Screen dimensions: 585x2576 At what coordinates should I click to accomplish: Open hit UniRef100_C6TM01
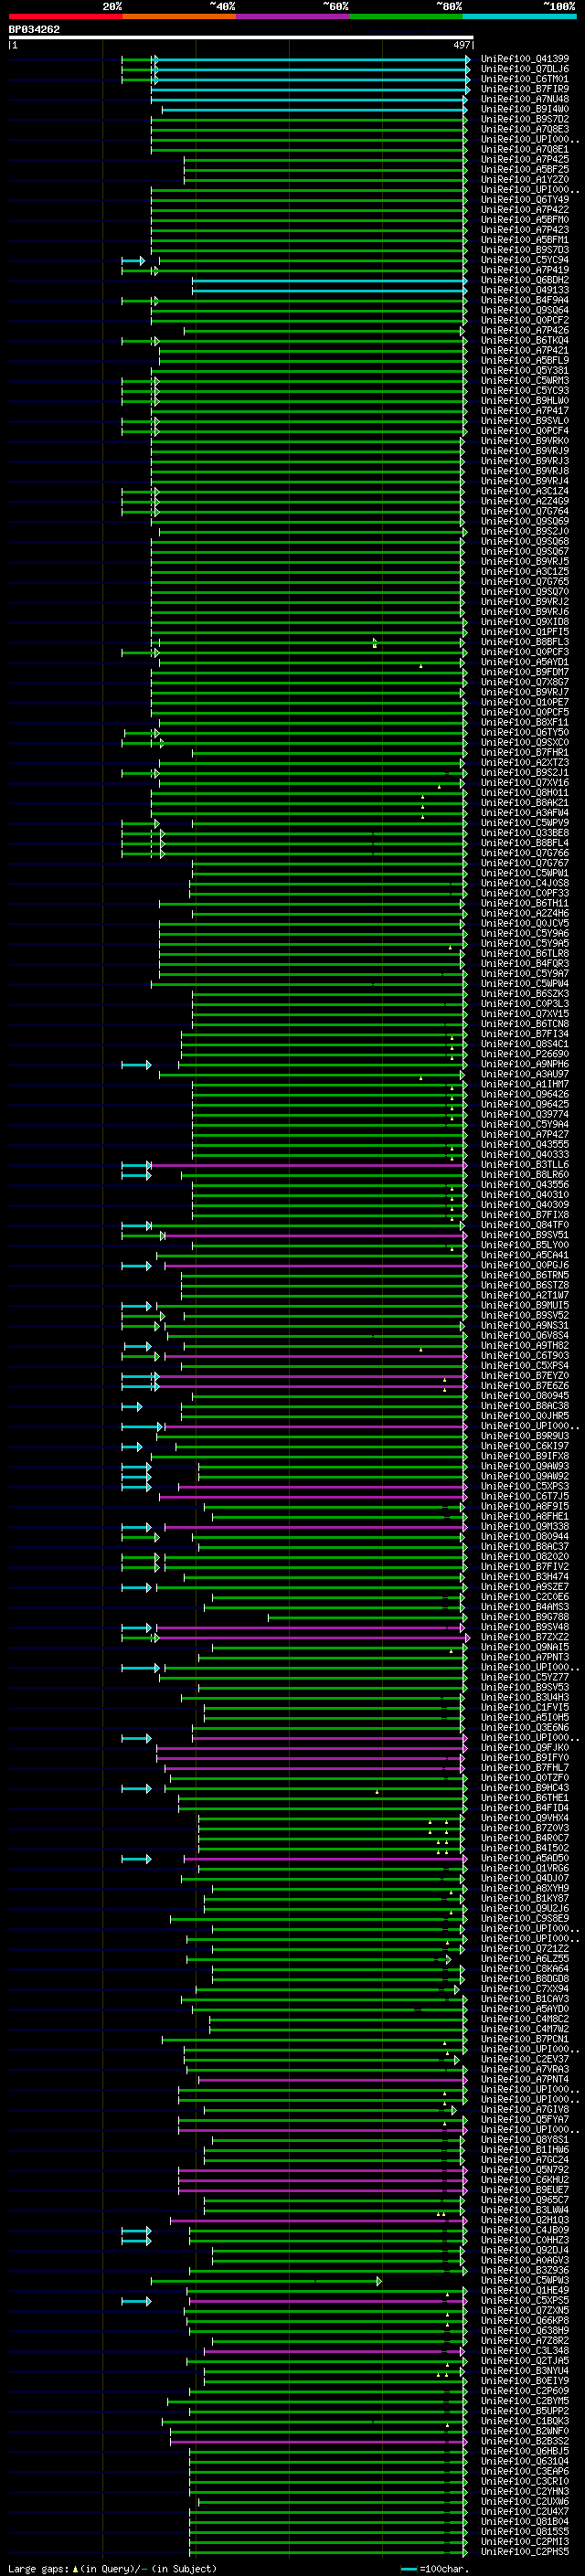pos(525,79)
